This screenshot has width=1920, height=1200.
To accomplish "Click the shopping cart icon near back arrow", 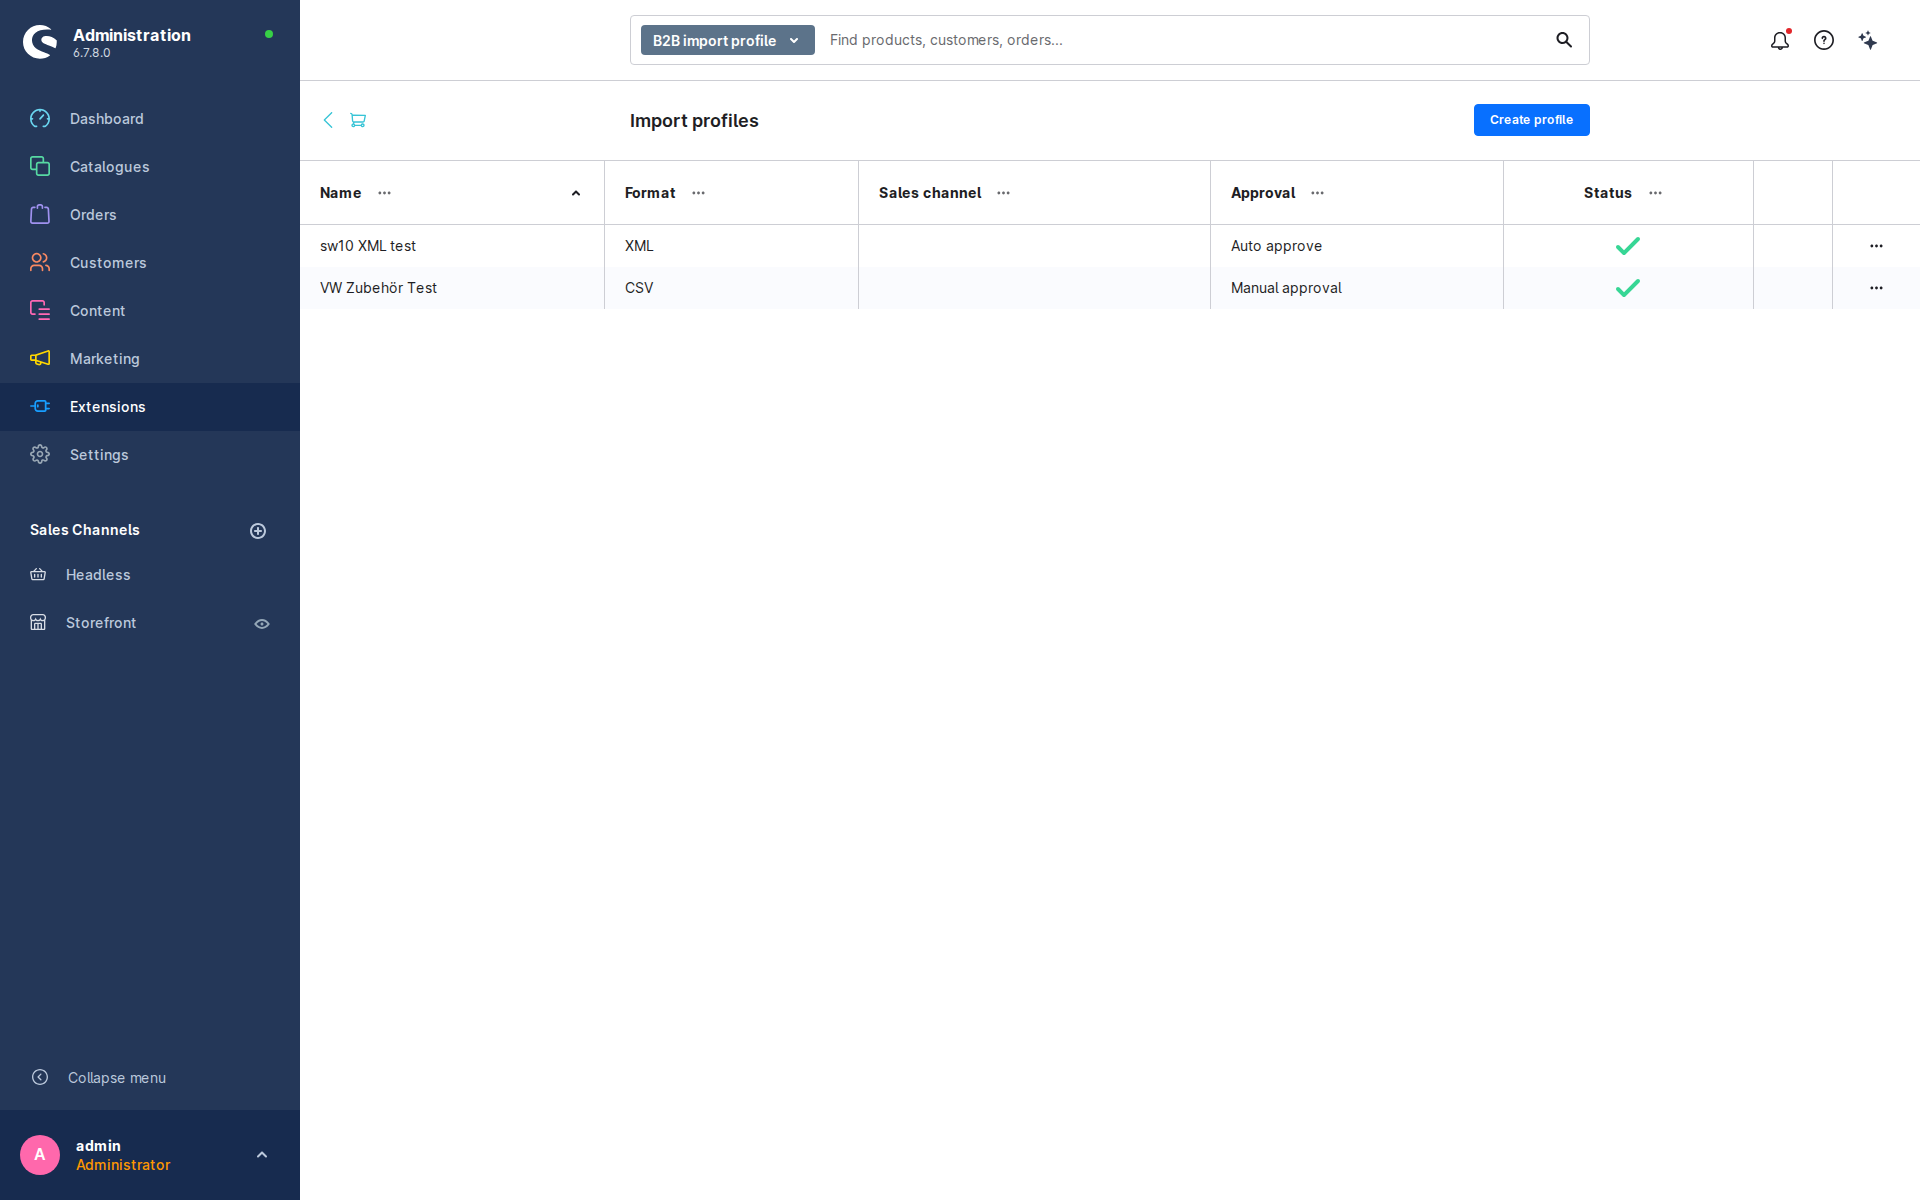I will click(x=358, y=120).
